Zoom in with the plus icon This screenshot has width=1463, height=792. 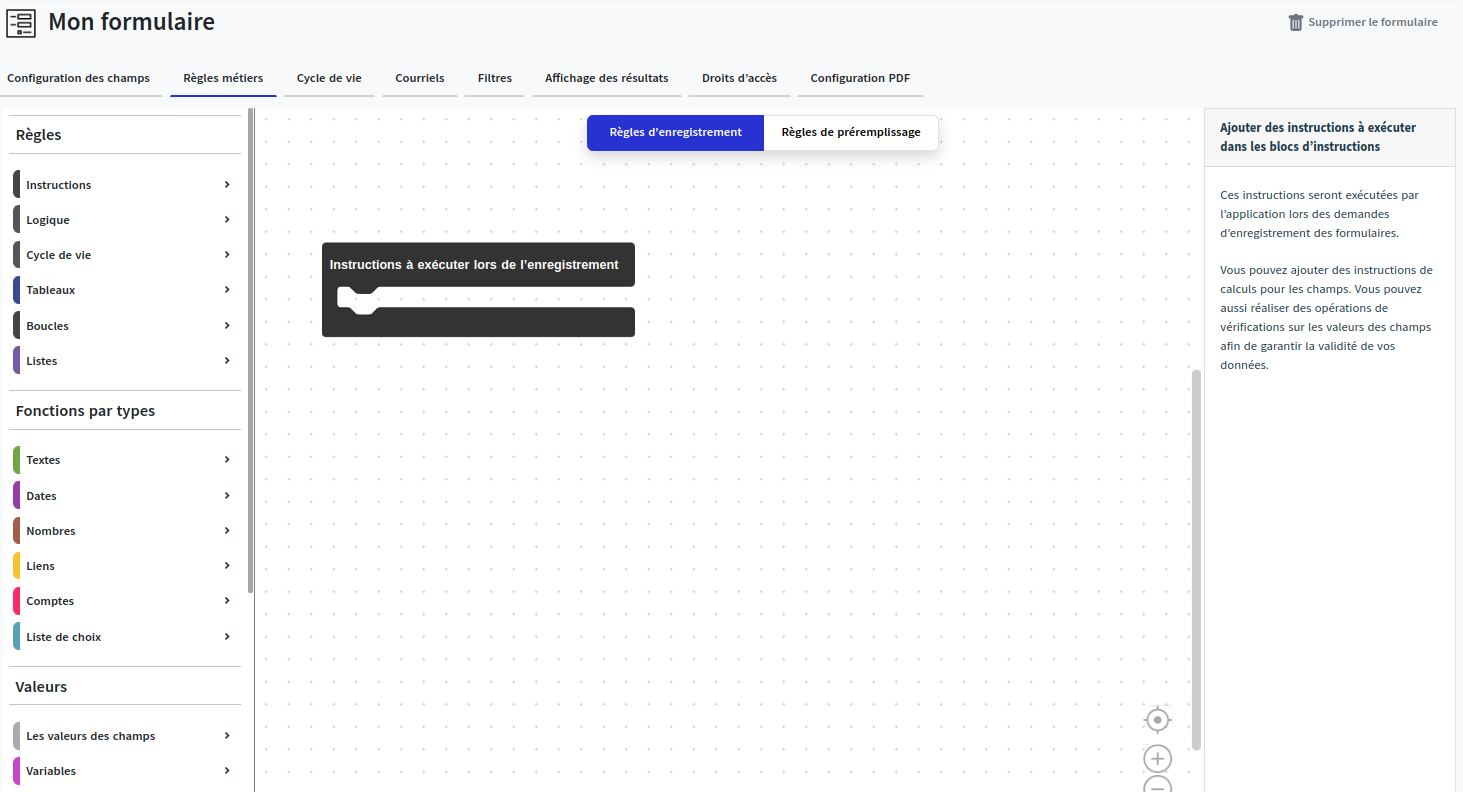[1157, 759]
